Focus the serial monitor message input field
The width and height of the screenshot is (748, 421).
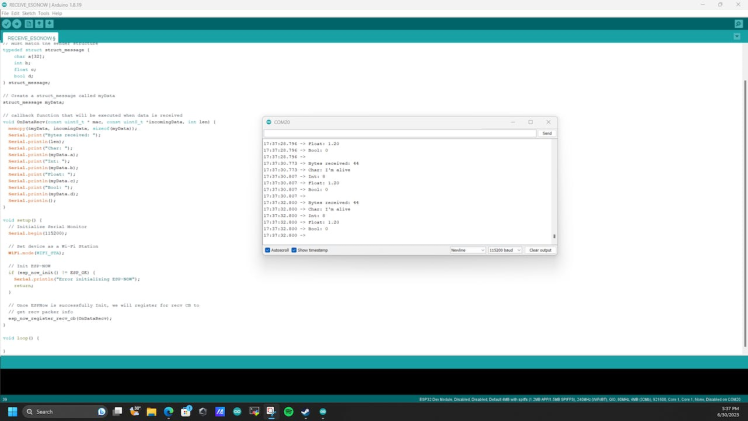(x=400, y=133)
